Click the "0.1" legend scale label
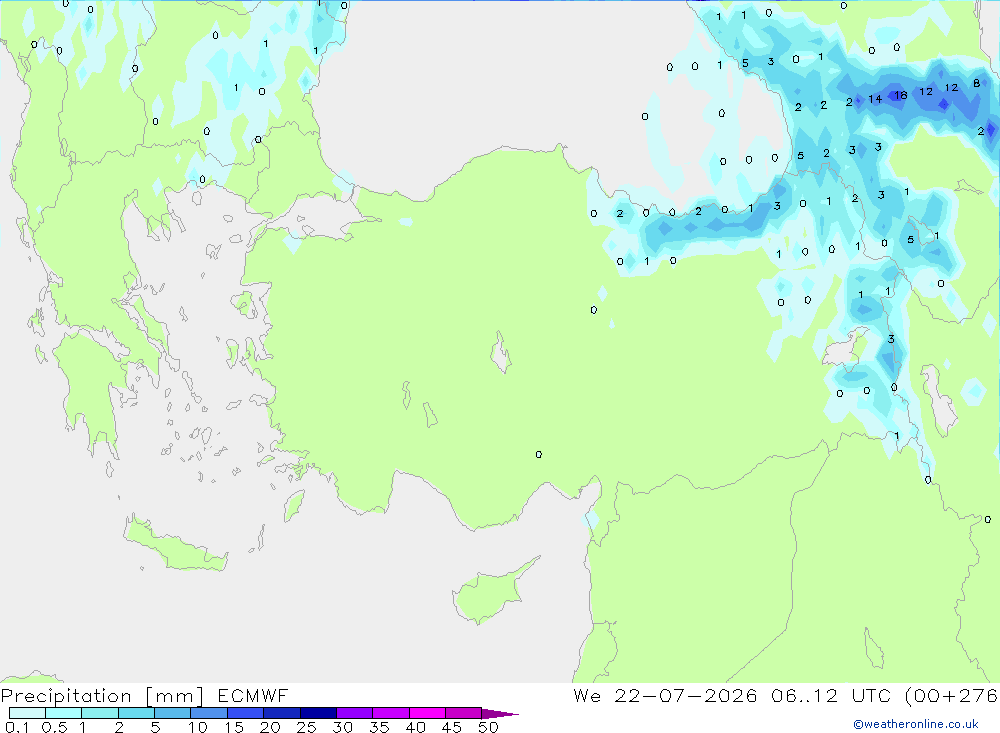The height and width of the screenshot is (733, 1000). 17,727
